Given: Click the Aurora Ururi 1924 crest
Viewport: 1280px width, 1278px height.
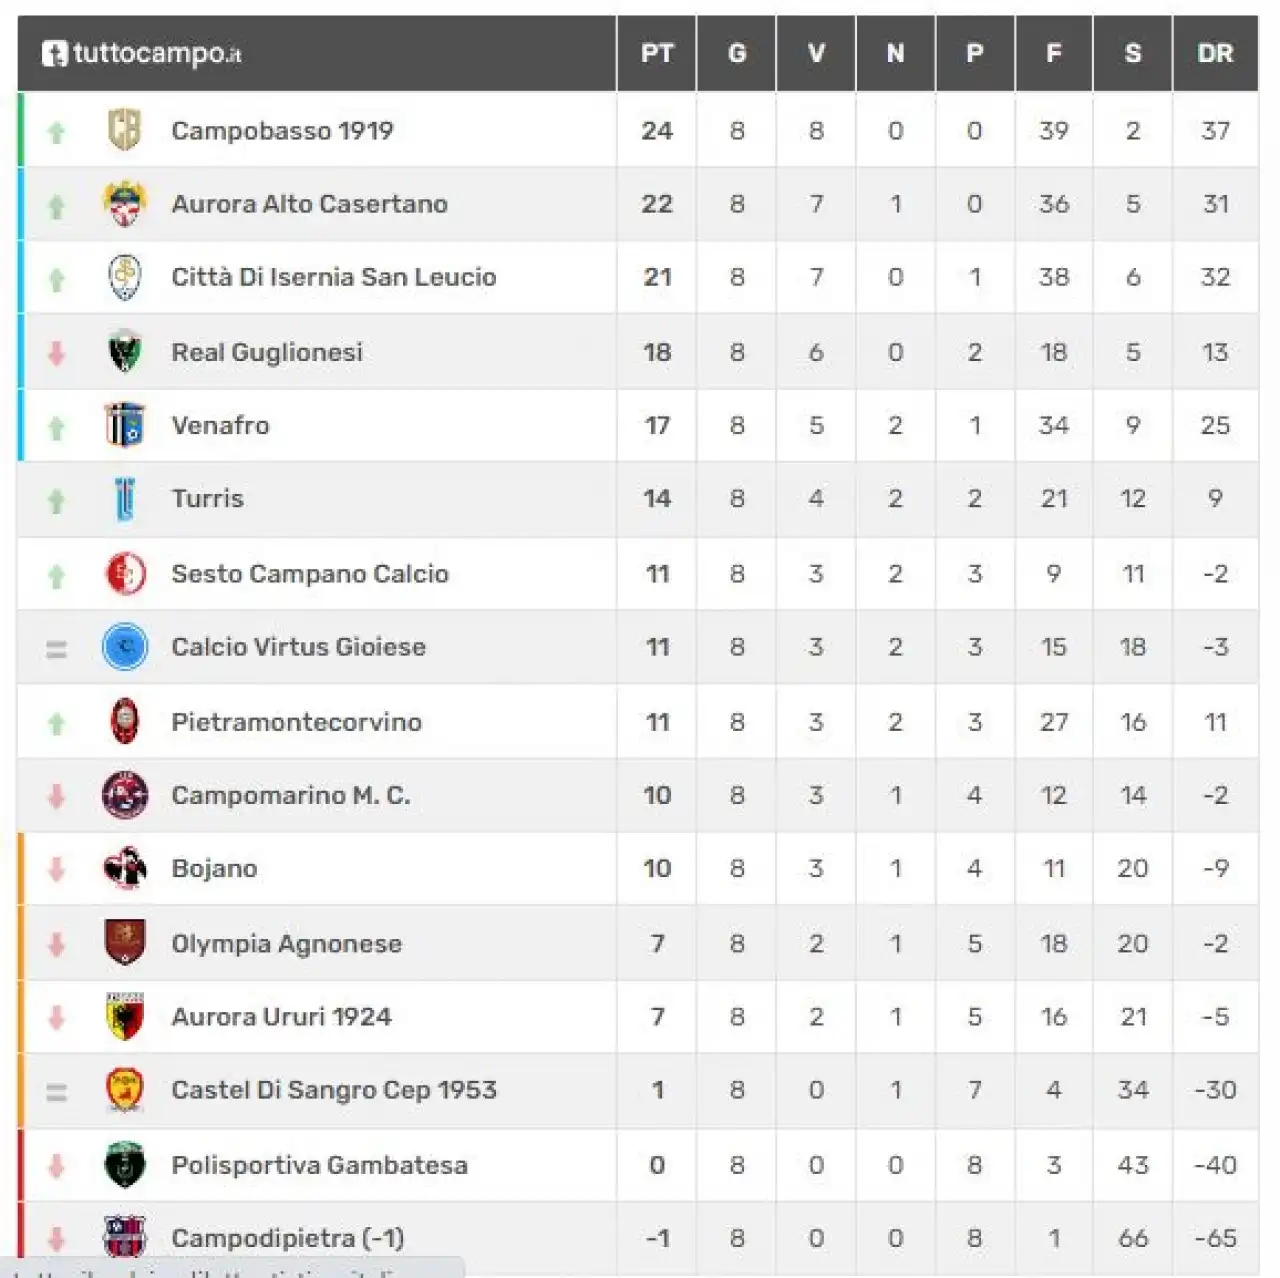Looking at the screenshot, I should pyautogui.click(x=125, y=1017).
